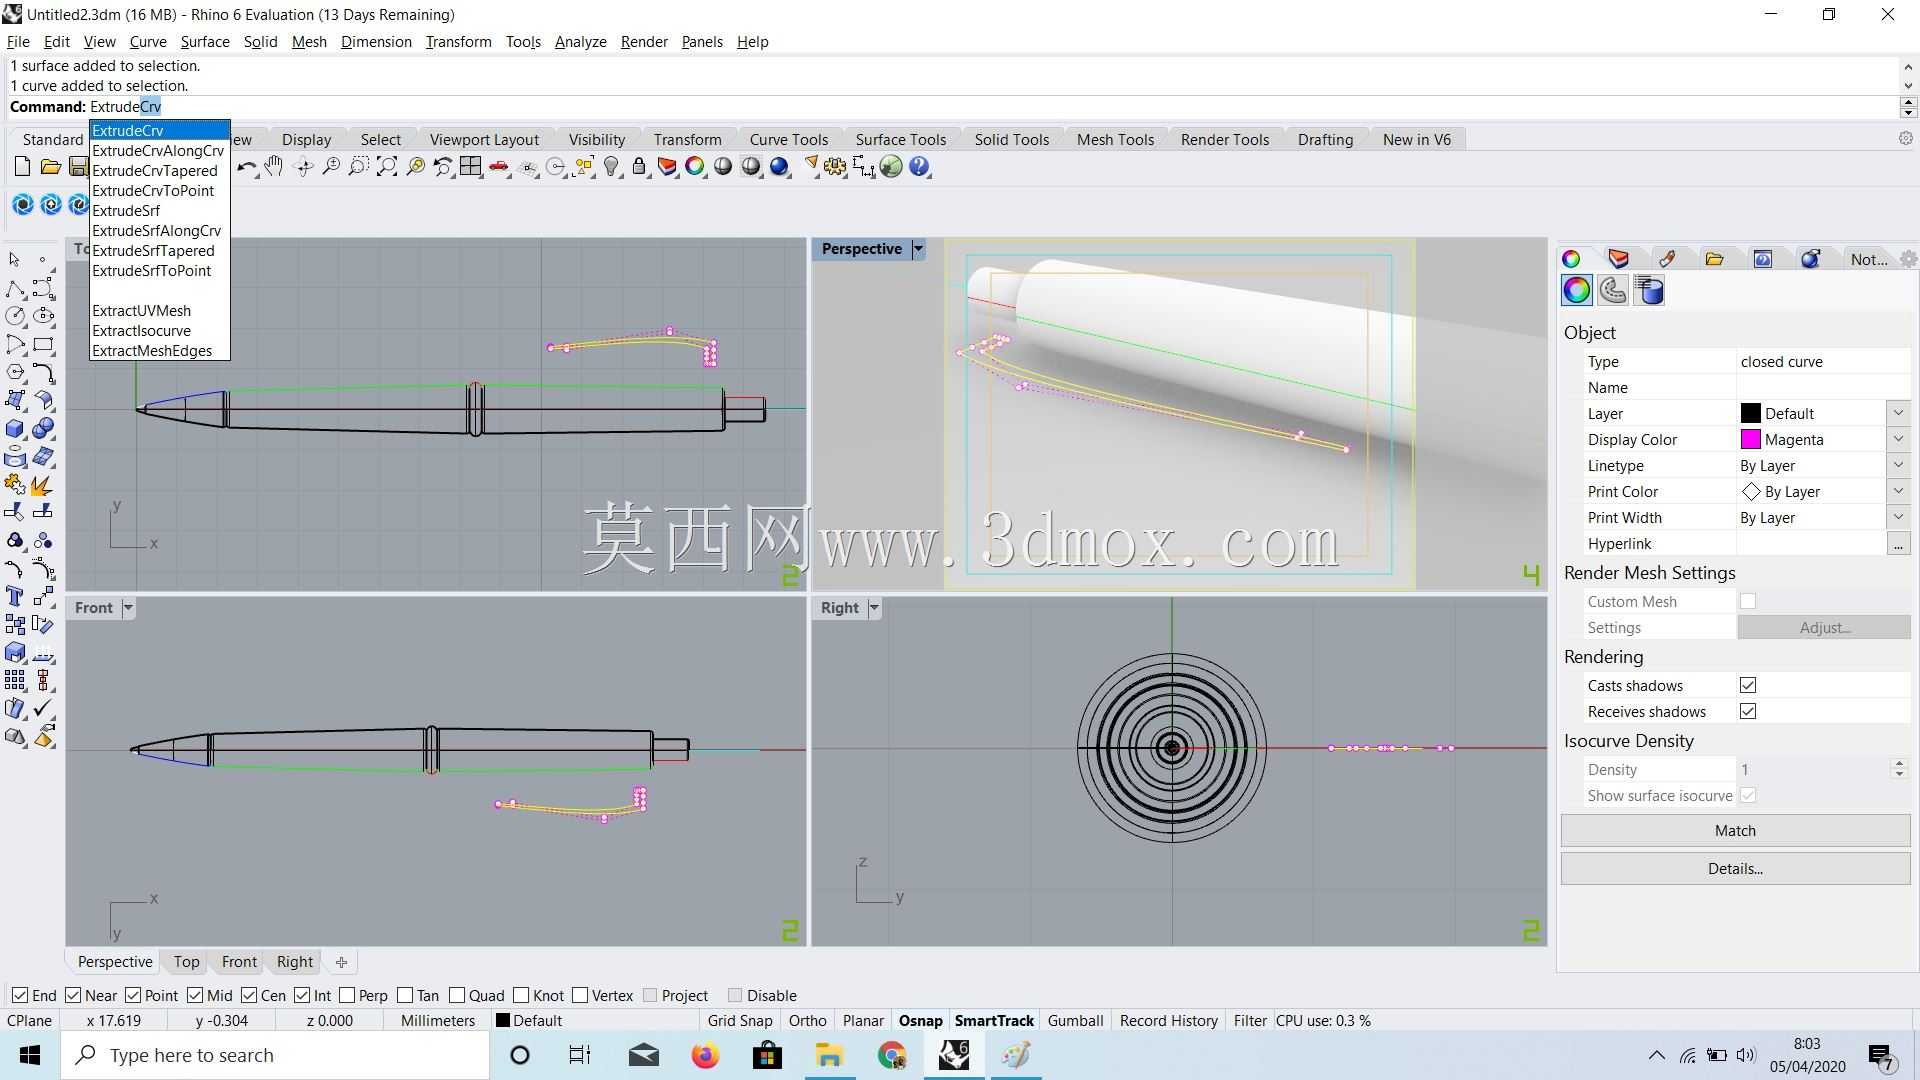Click the light bulb hide/show icon

click(612, 167)
